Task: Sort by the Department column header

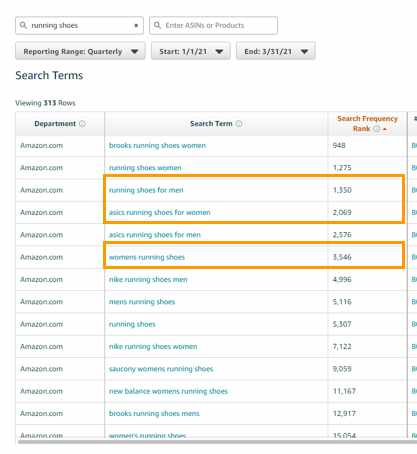Action: tap(55, 124)
